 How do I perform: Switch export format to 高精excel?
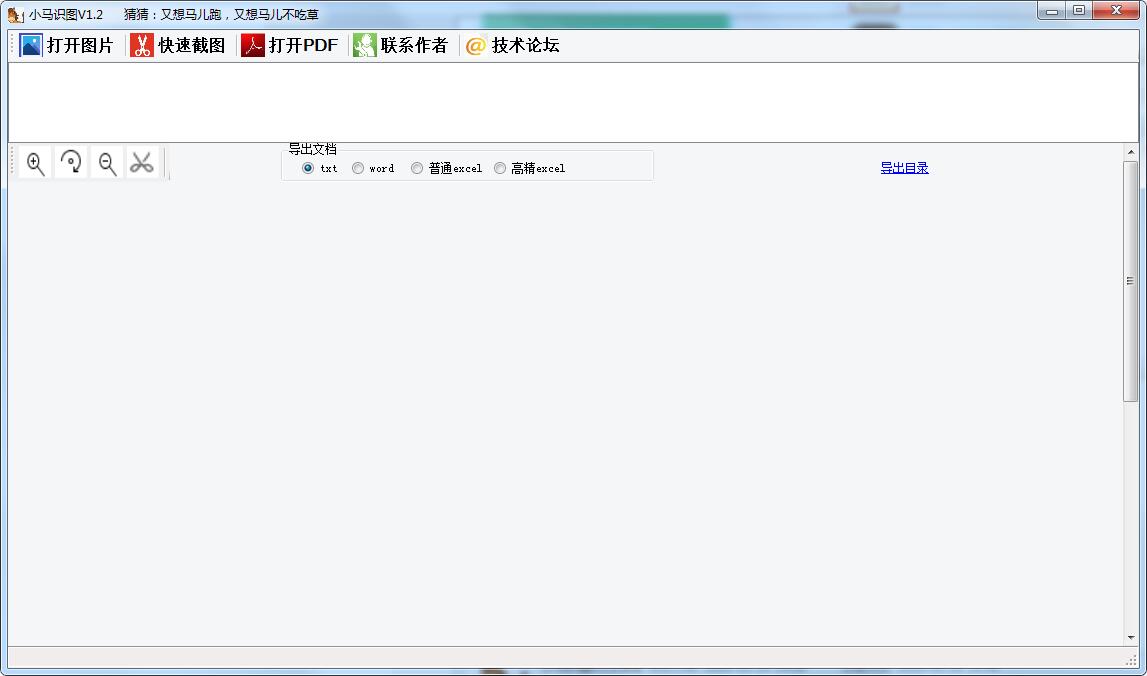click(x=500, y=168)
